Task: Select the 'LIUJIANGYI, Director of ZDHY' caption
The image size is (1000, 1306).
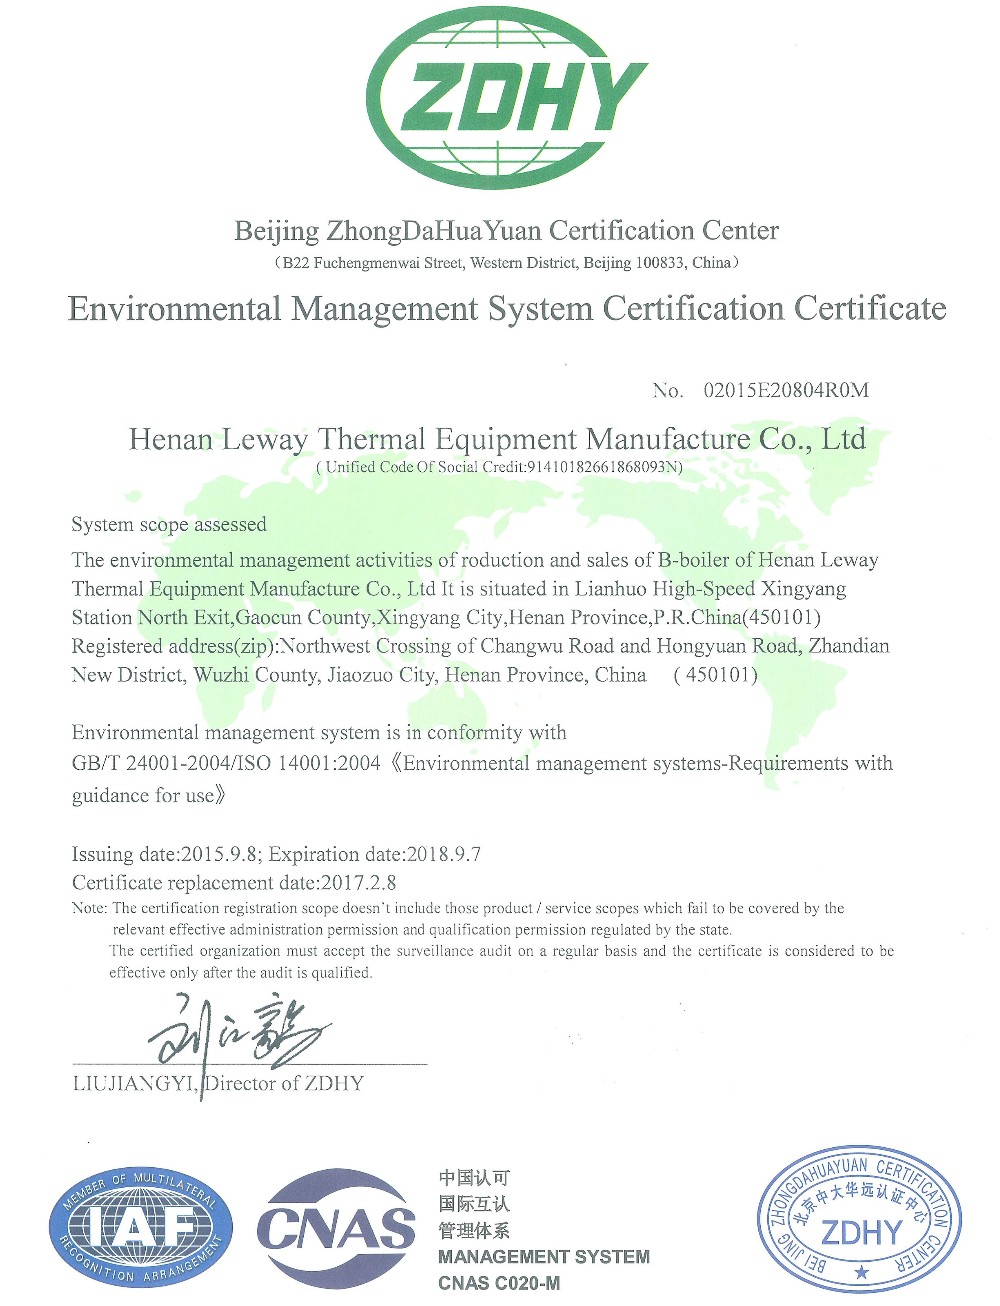Action: coord(218,1083)
